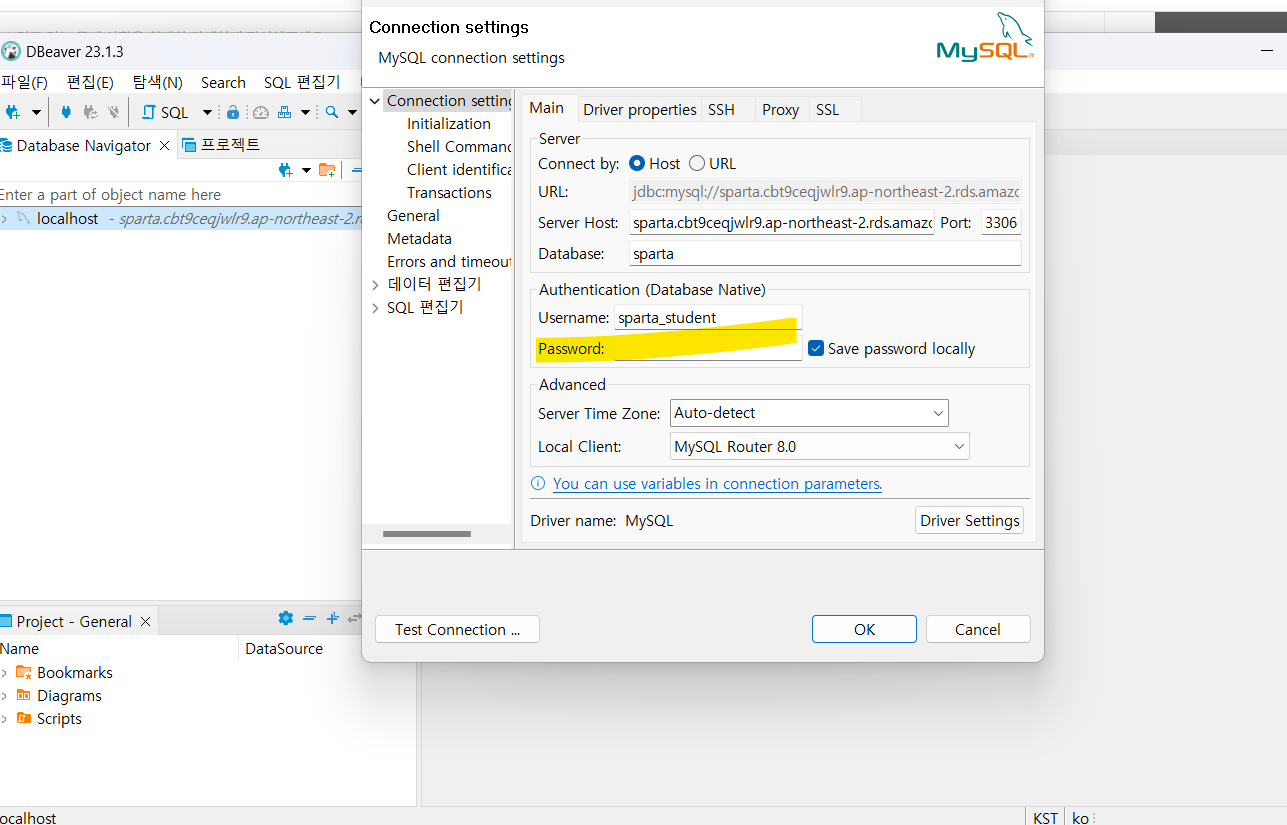Open Driver Settings

(969, 520)
